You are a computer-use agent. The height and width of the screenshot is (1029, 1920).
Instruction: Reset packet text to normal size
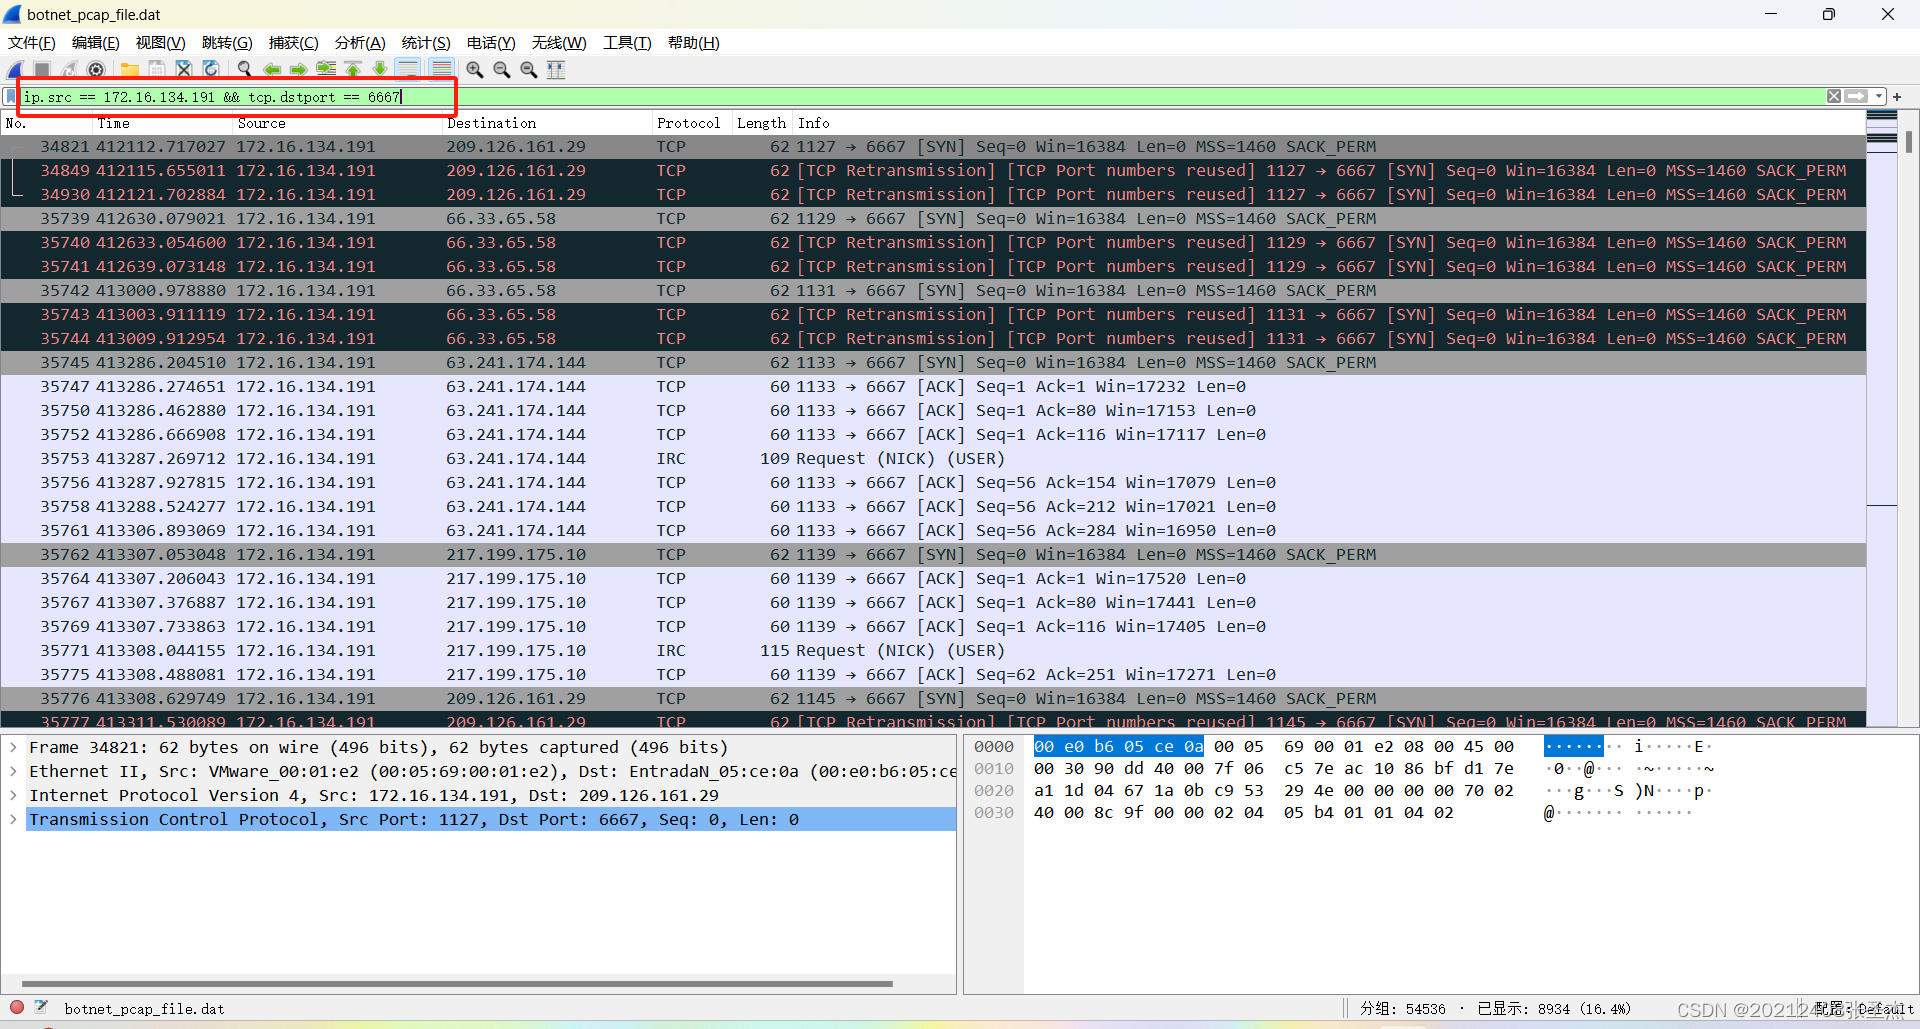click(529, 69)
